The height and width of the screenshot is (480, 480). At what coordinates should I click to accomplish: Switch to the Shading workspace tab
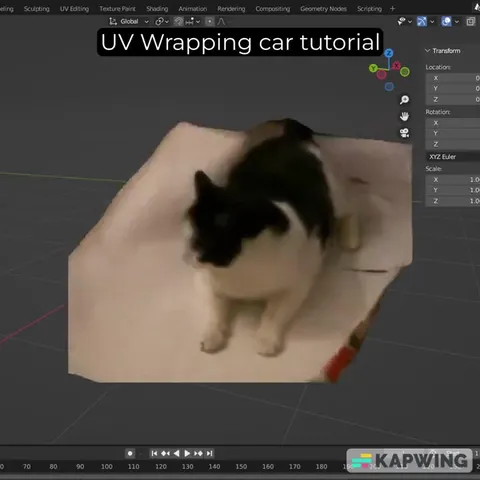click(157, 9)
